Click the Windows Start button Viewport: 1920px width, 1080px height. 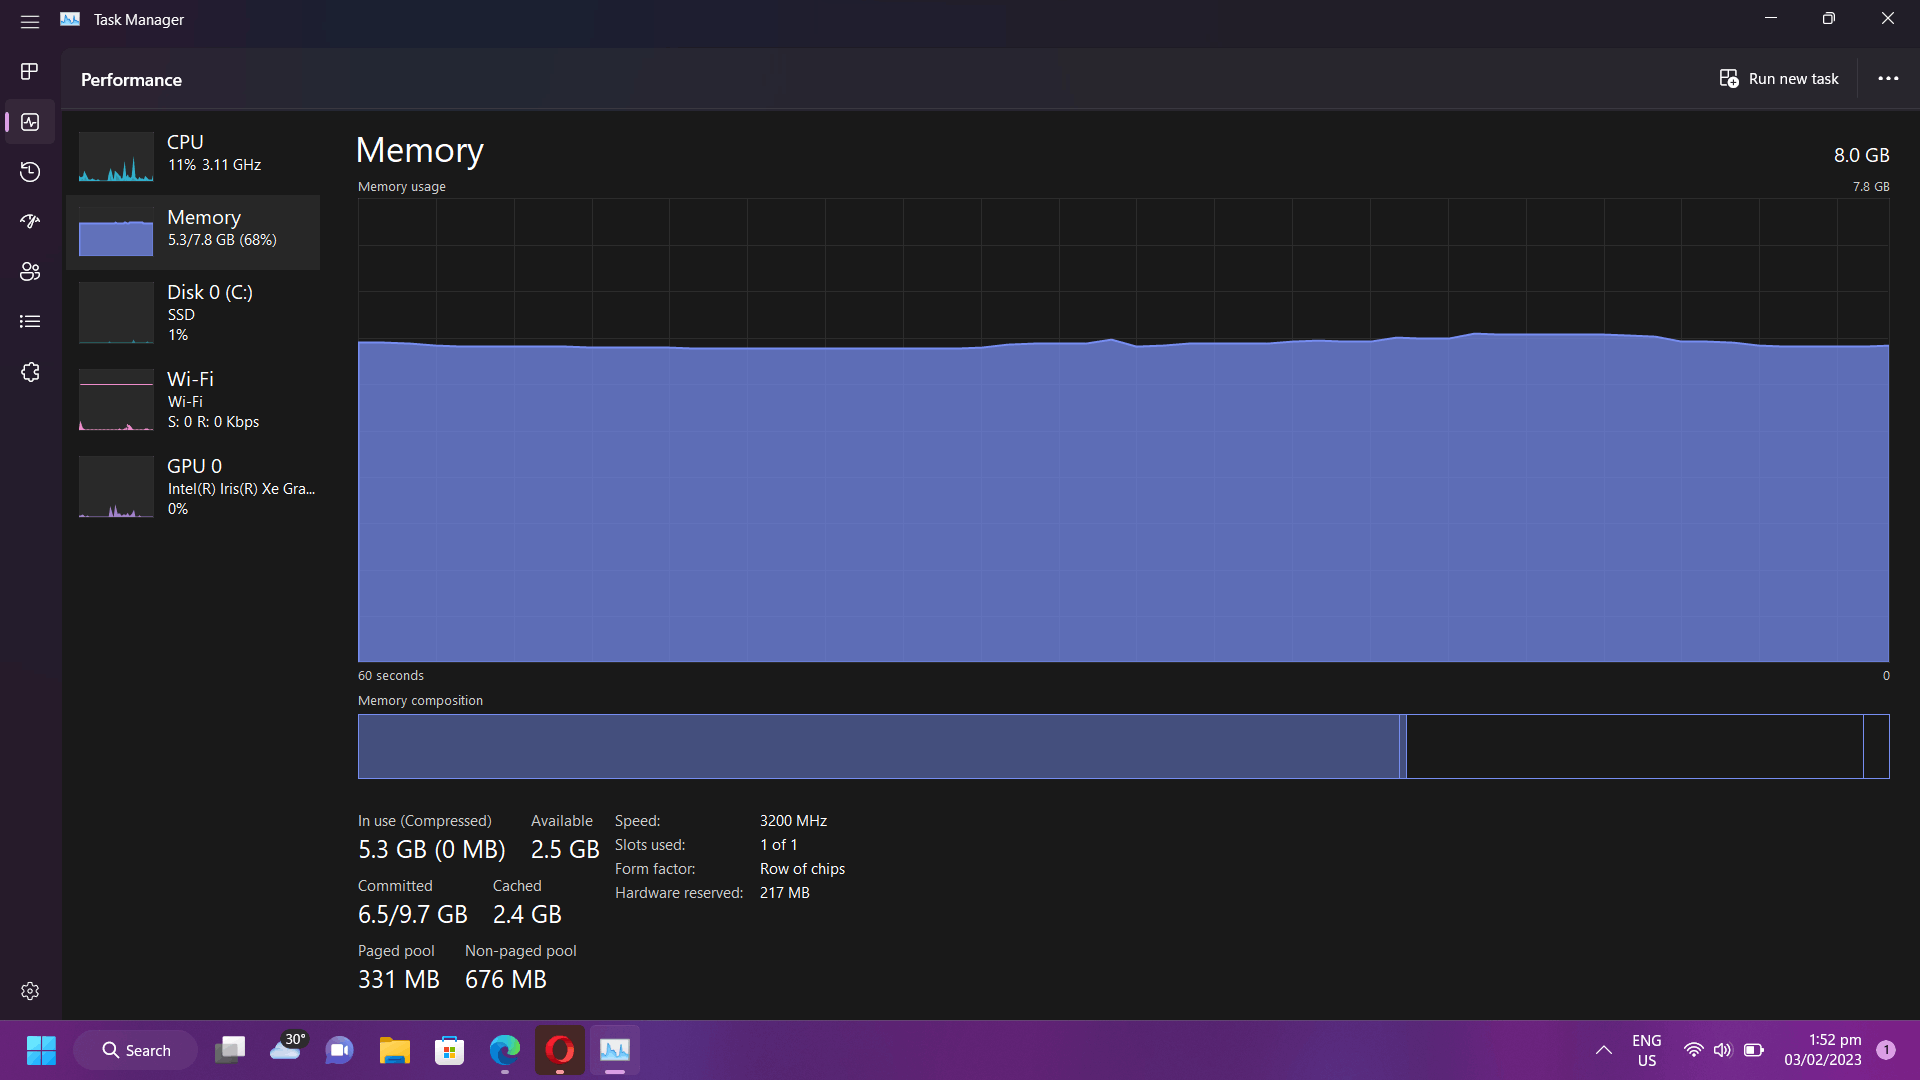[41, 1050]
